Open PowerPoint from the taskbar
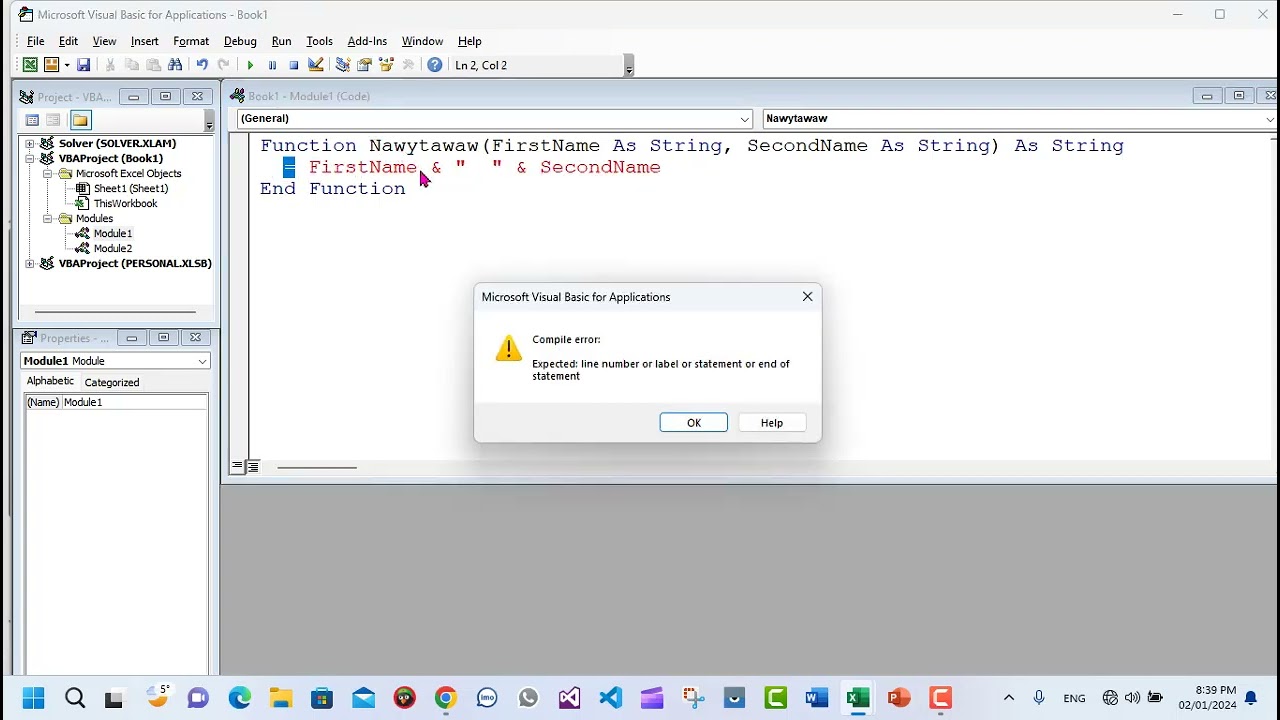This screenshot has width=1280, height=720. tap(899, 698)
